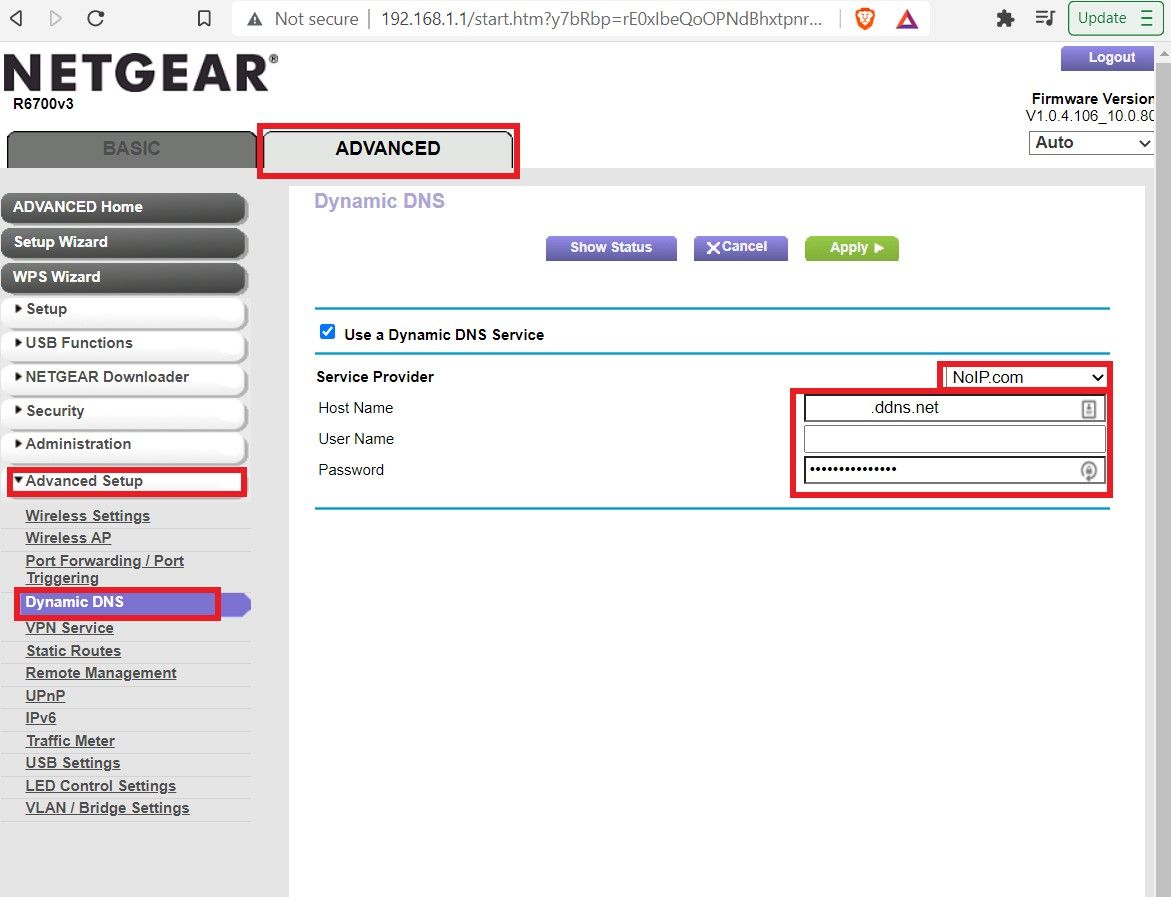Click the Not secure warning icon
The width and height of the screenshot is (1171, 897).
(255, 19)
